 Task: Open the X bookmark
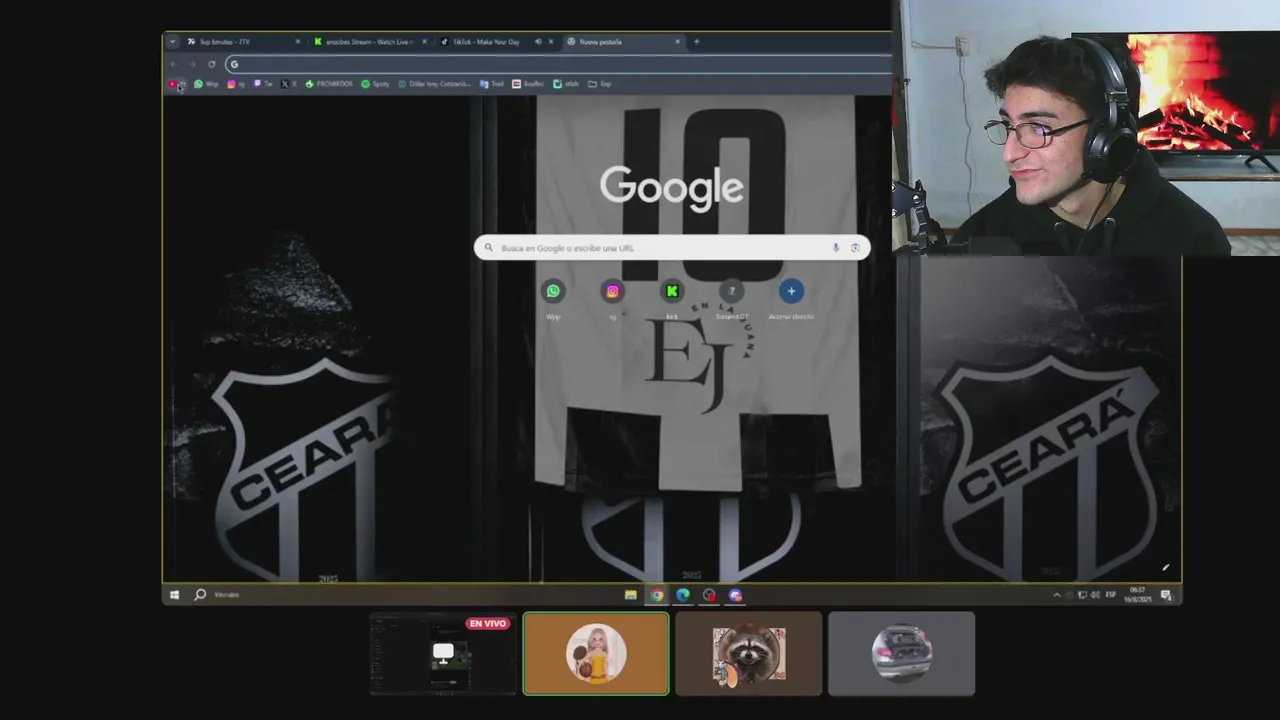tap(289, 84)
